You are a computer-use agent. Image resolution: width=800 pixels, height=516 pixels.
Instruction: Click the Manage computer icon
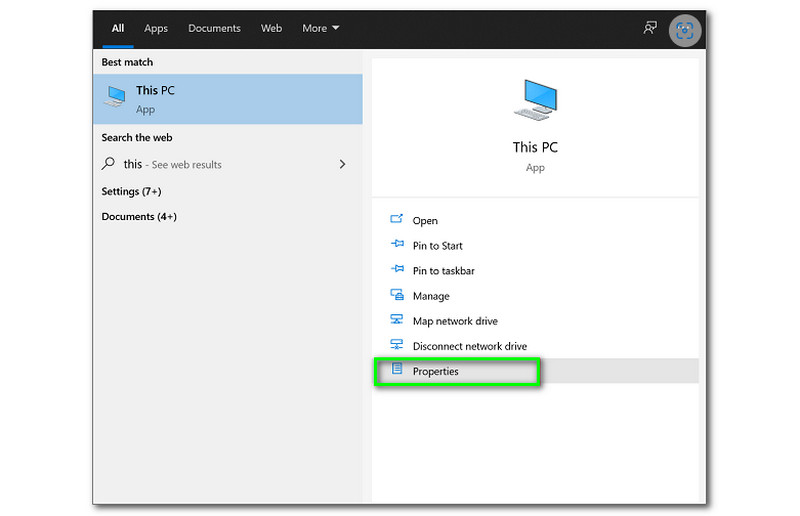(x=396, y=296)
